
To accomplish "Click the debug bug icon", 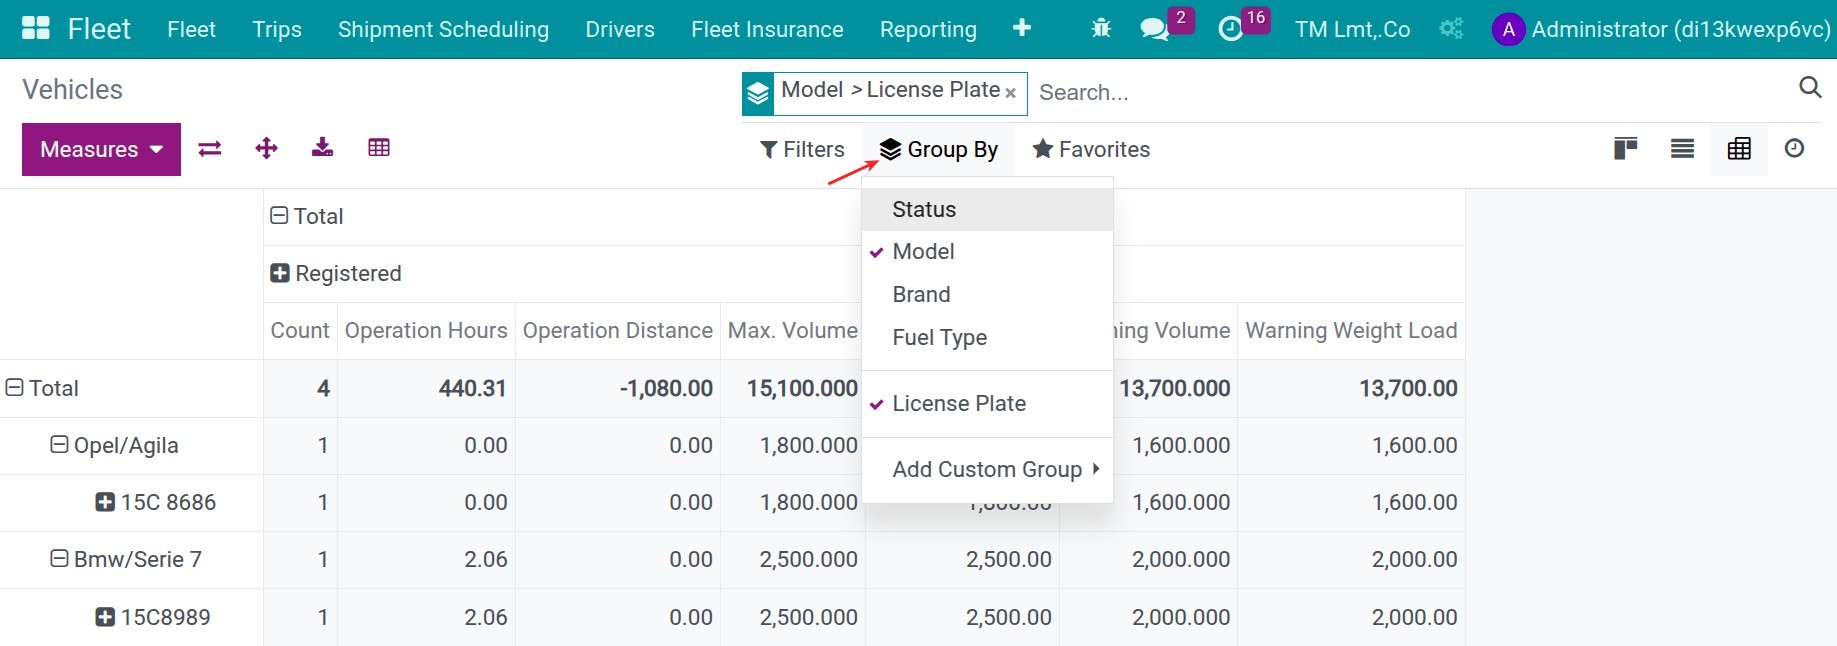I will point(1101,29).
